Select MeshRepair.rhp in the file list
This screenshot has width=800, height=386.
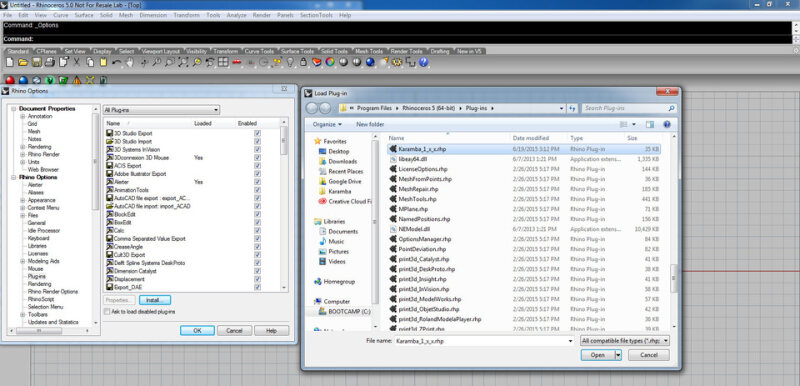click(524, 189)
